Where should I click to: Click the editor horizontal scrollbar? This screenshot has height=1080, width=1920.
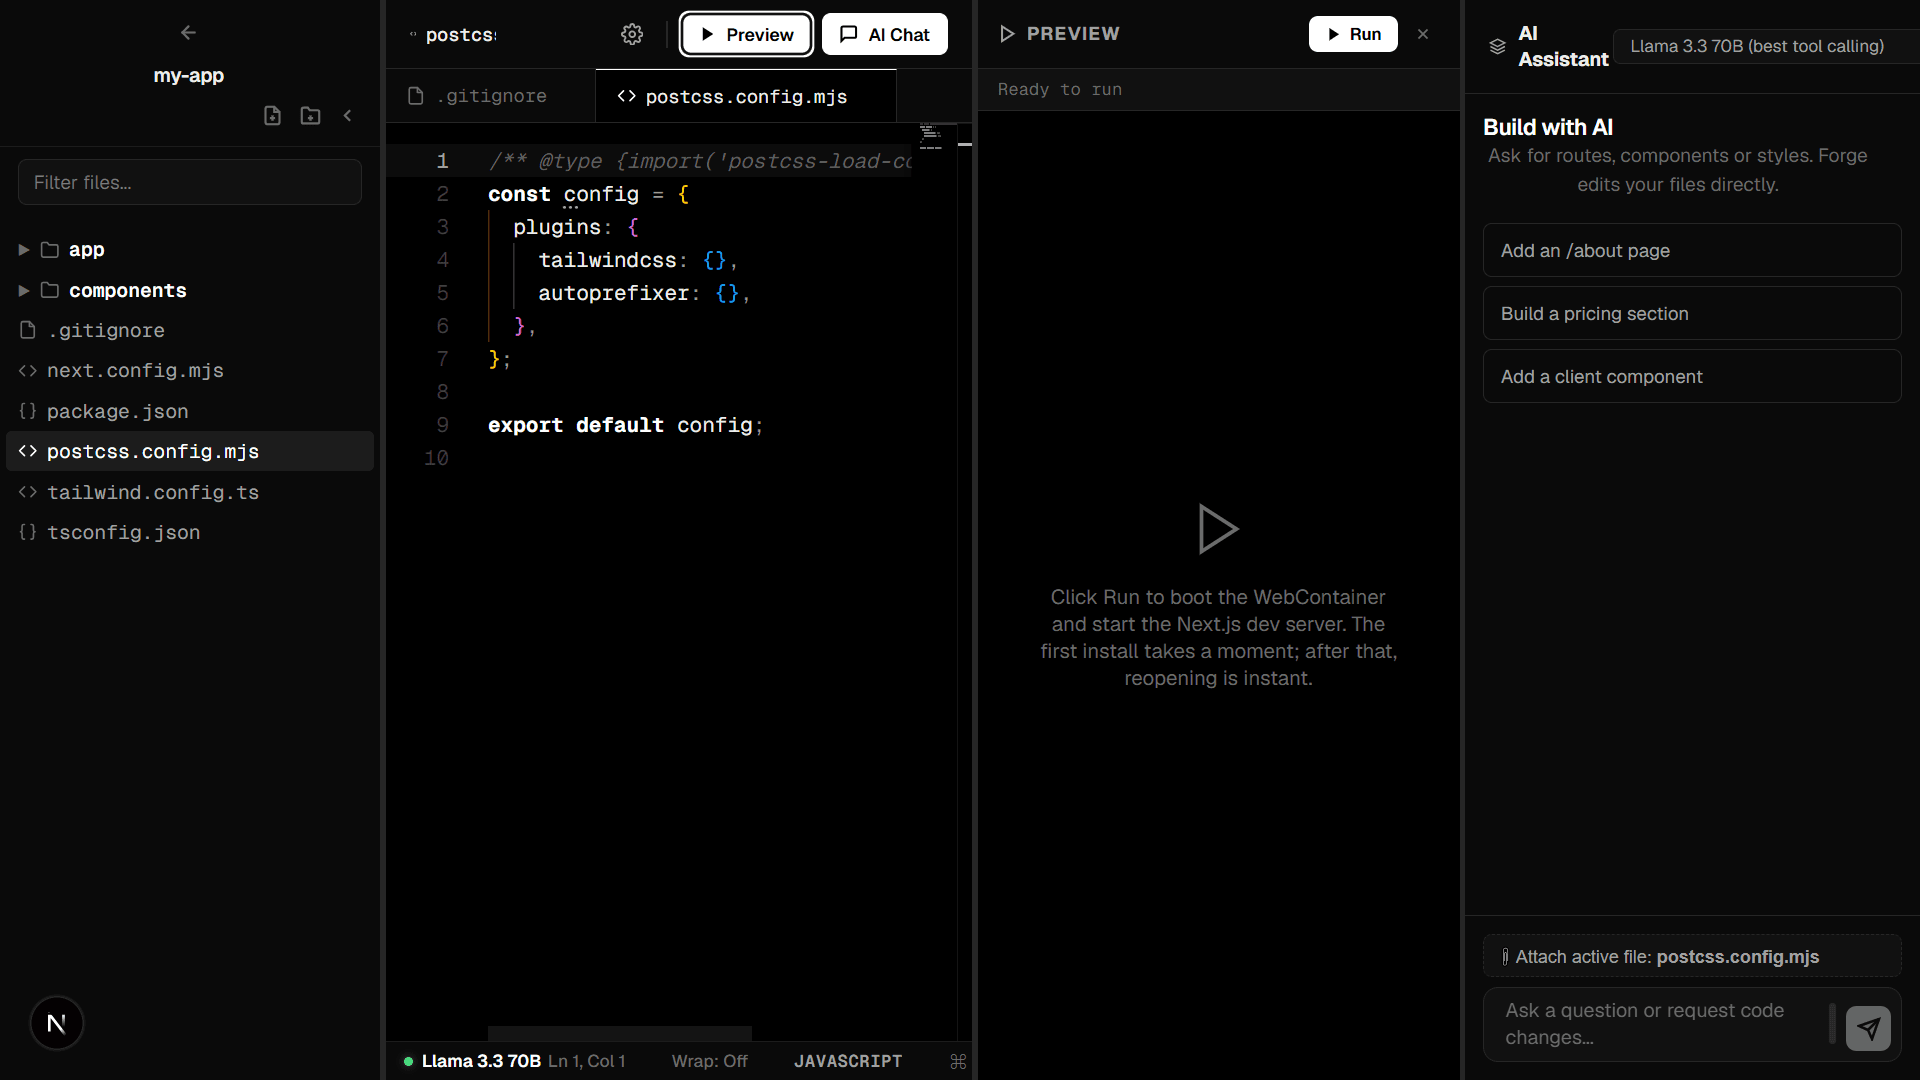coord(620,1033)
